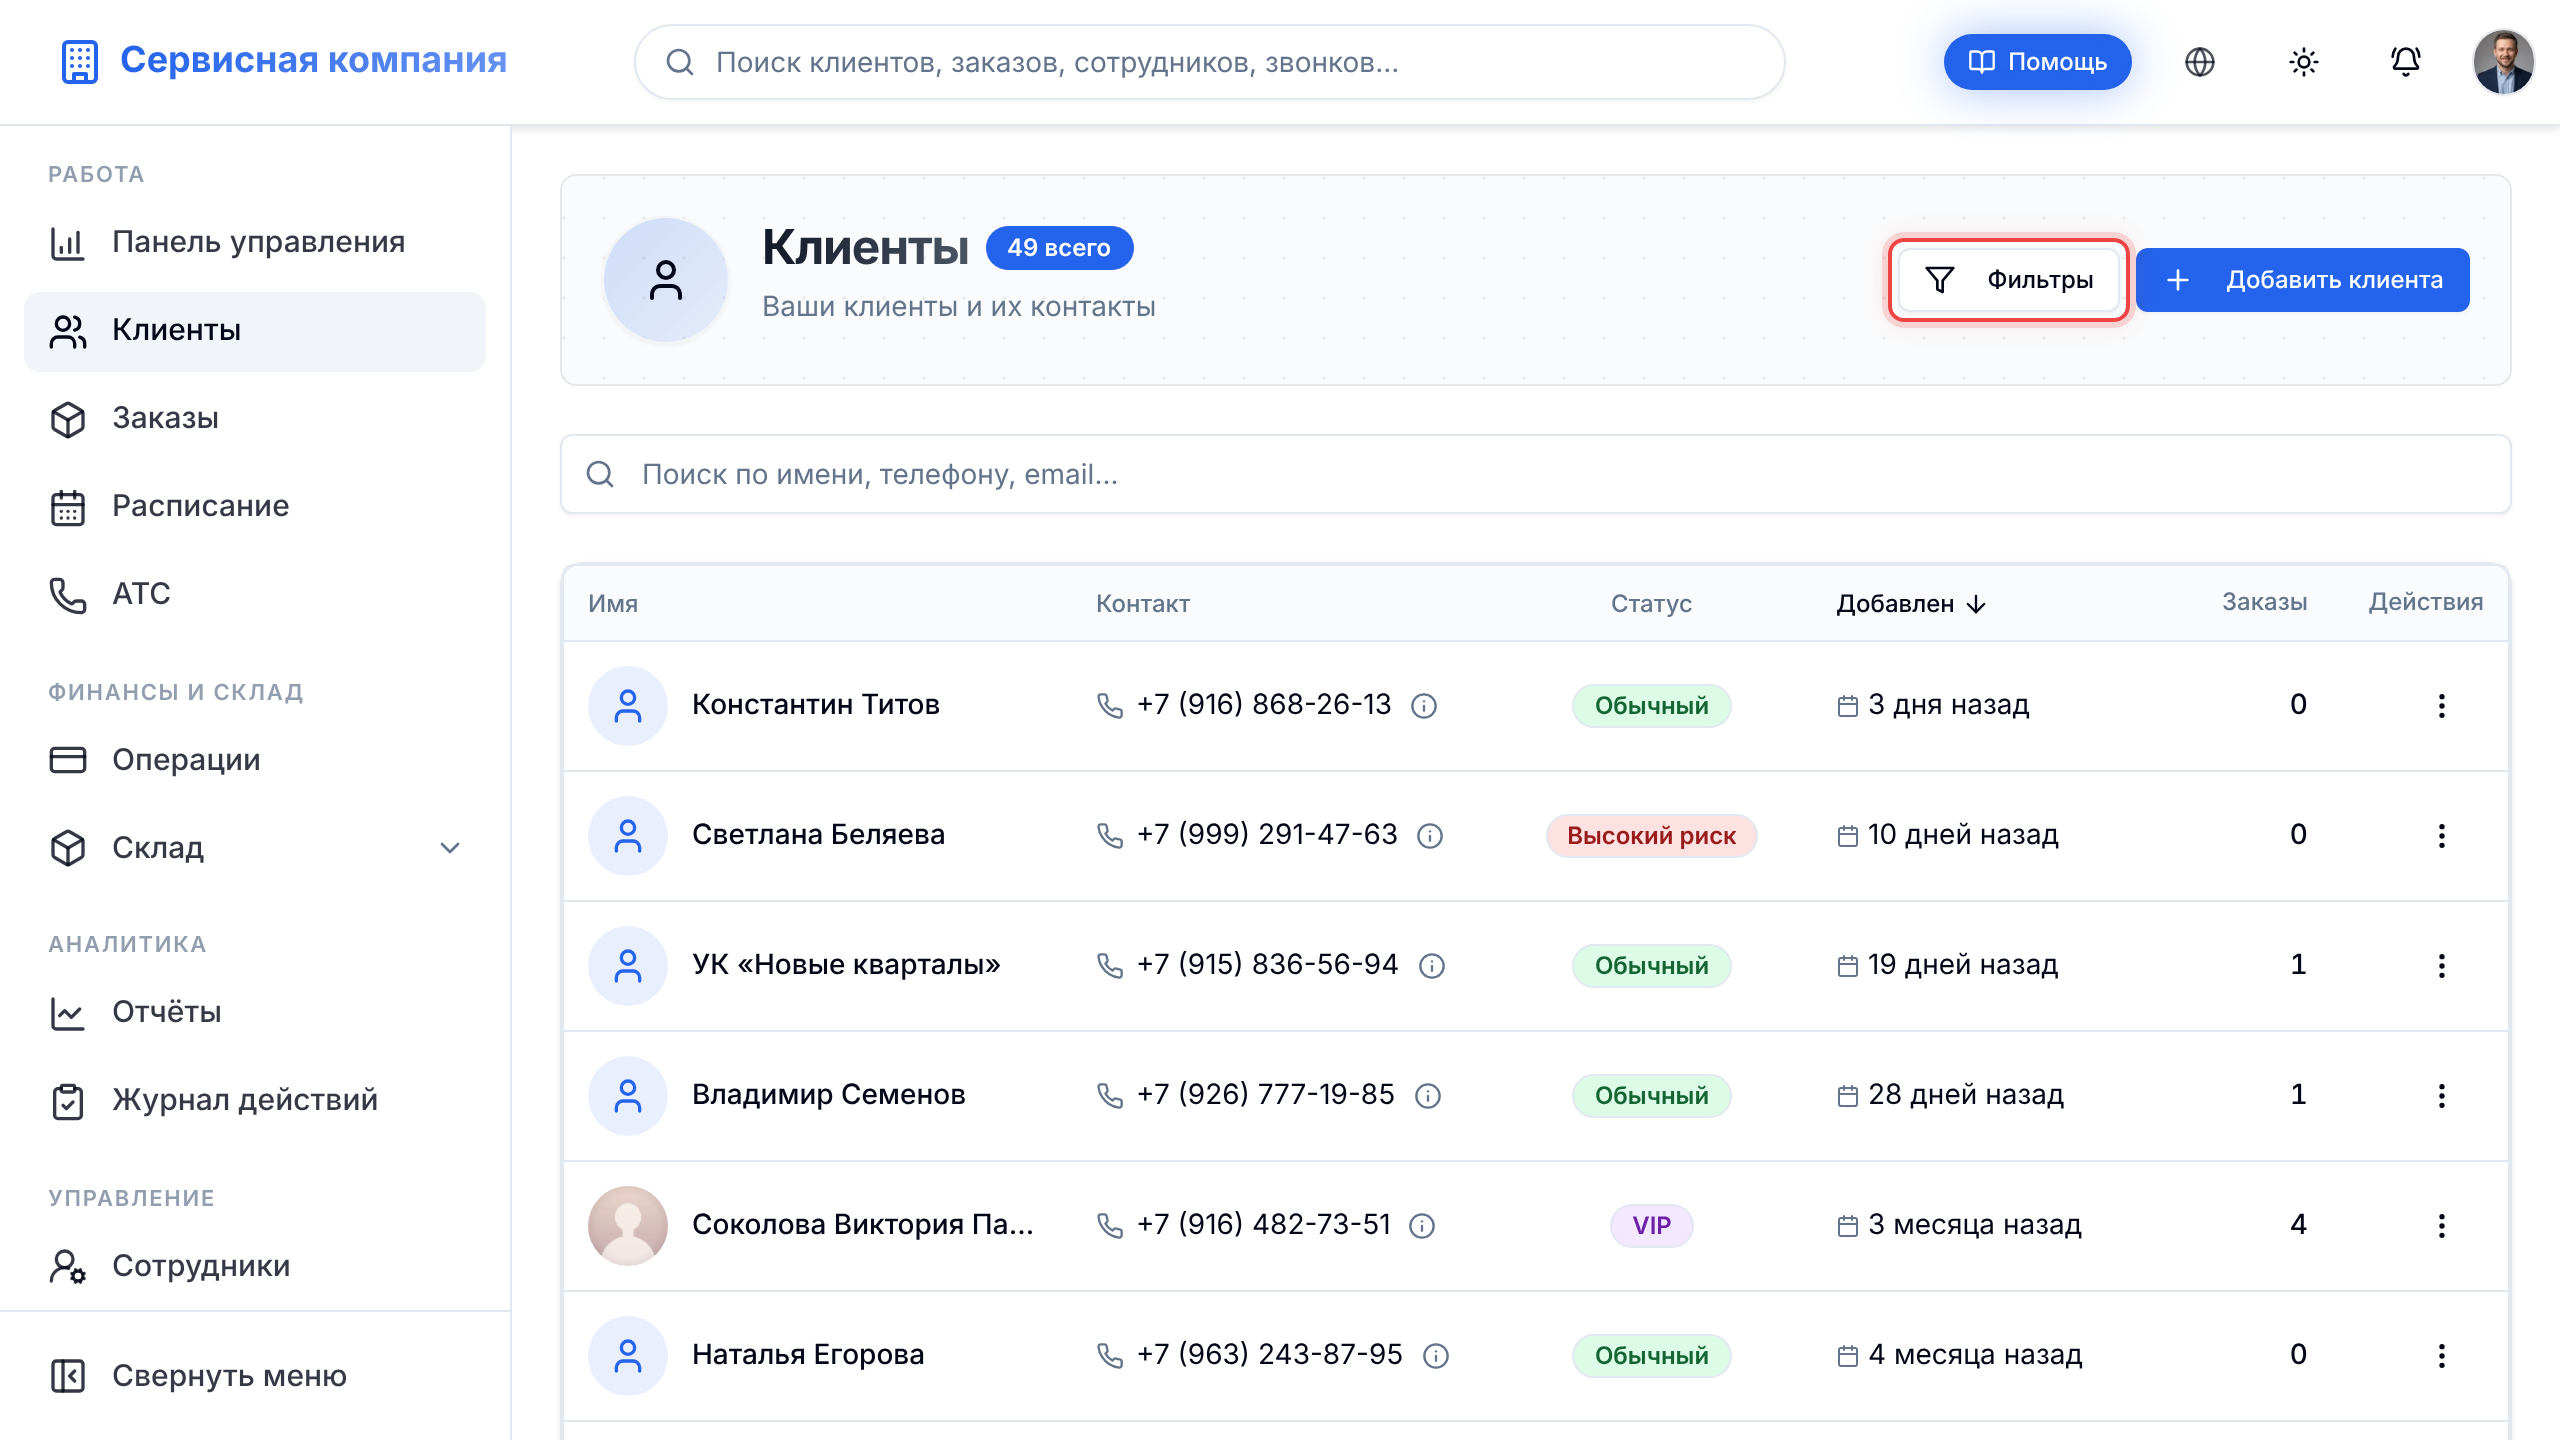The width and height of the screenshot is (2560, 1440).
Task: Open the Фильтры filters button
Action: pos(2008,280)
